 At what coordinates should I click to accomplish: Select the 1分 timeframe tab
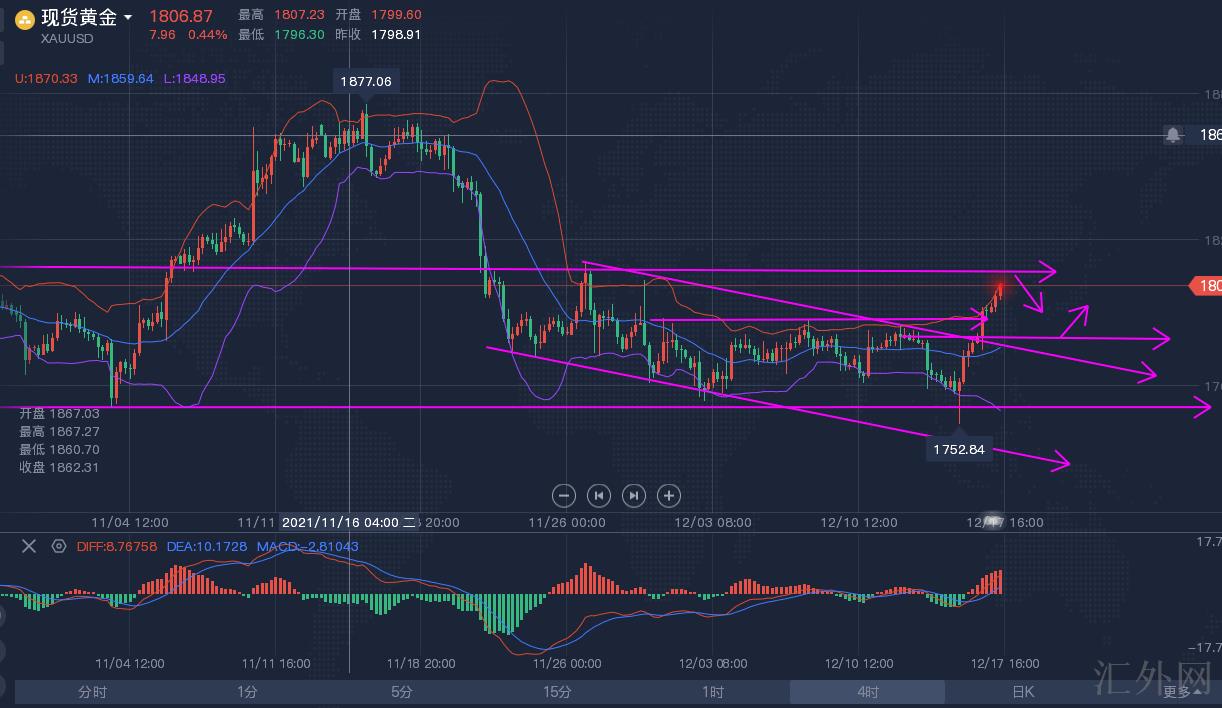(247, 692)
